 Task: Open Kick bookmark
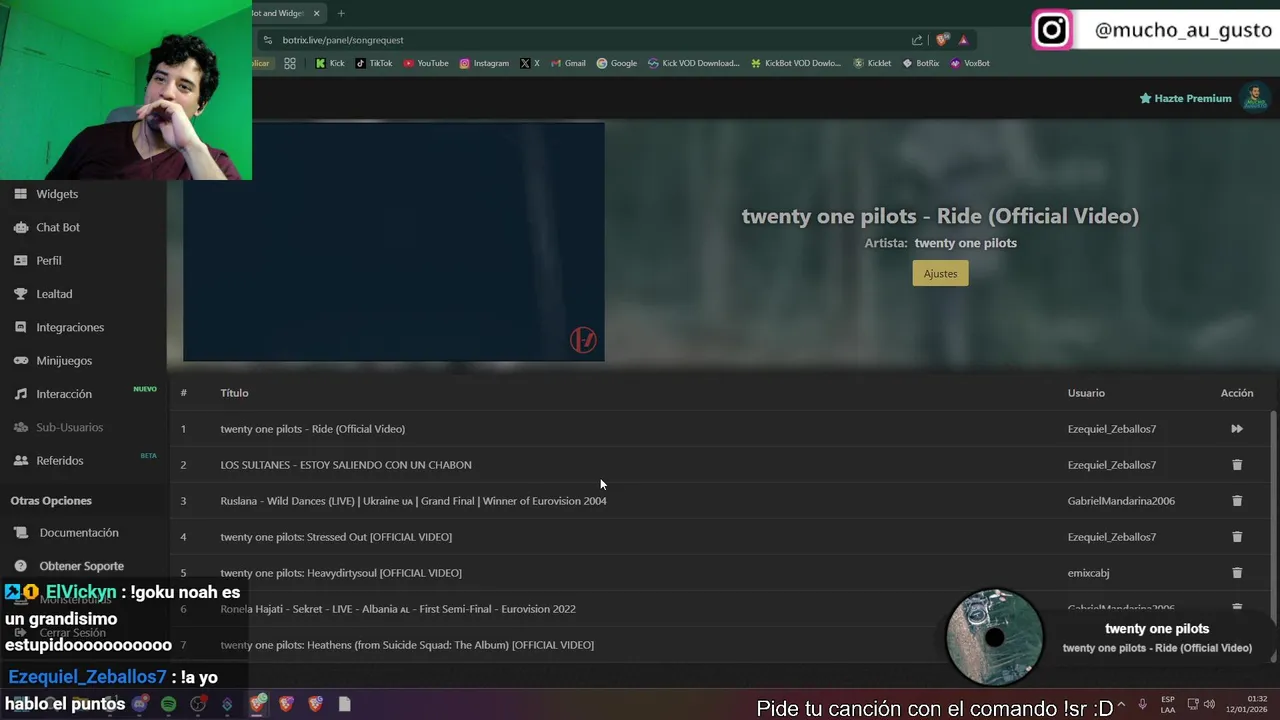330,63
